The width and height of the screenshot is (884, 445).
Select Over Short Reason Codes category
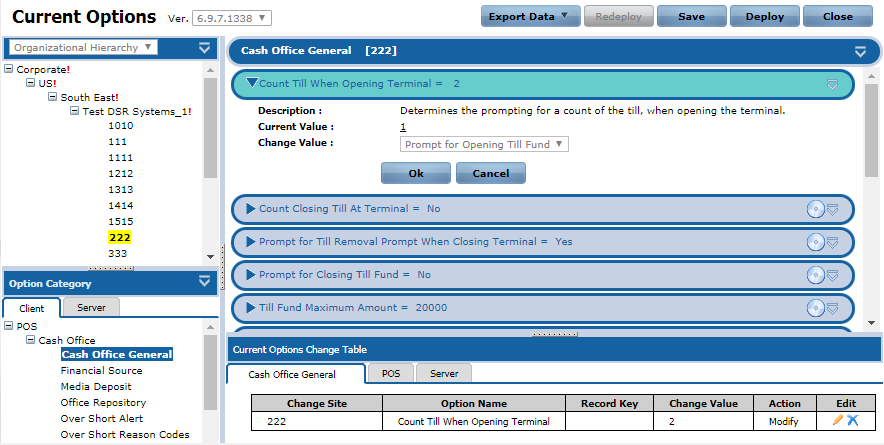(x=125, y=434)
